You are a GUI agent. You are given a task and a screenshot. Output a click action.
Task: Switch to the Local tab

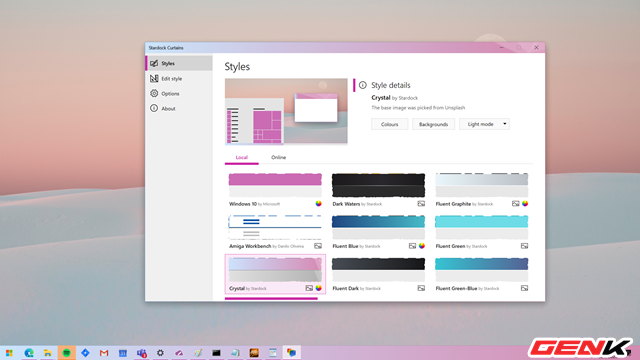click(x=242, y=158)
